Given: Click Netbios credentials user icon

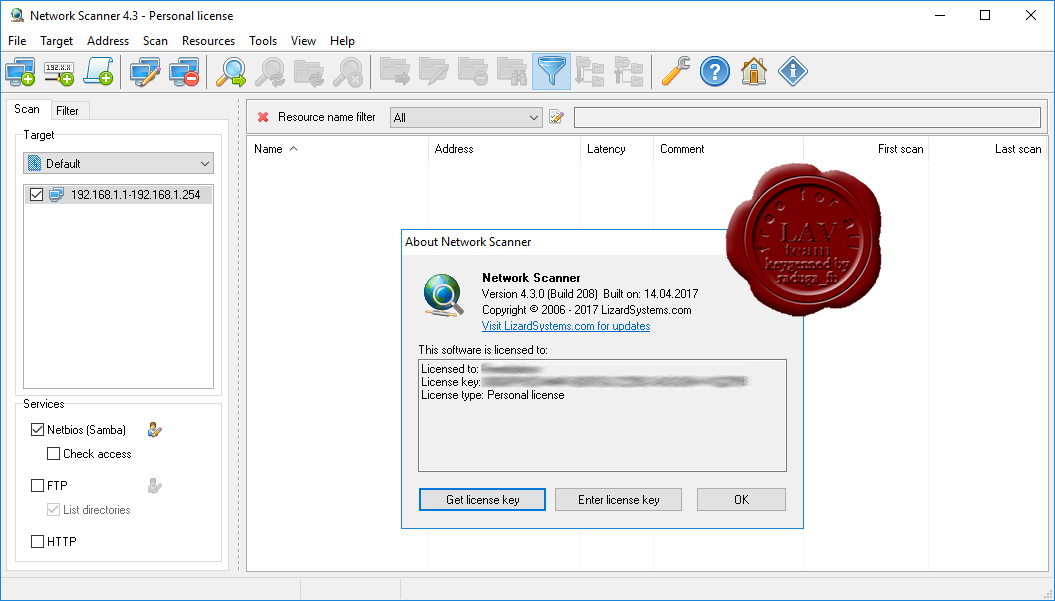Looking at the screenshot, I should (155, 429).
